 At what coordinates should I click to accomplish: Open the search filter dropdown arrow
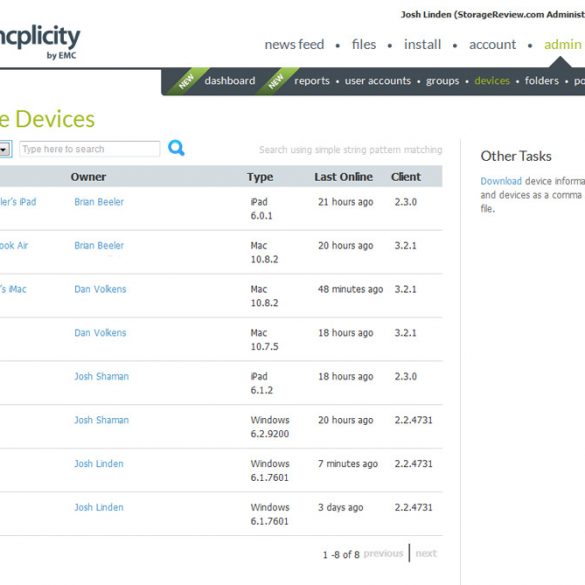click(x=5, y=149)
